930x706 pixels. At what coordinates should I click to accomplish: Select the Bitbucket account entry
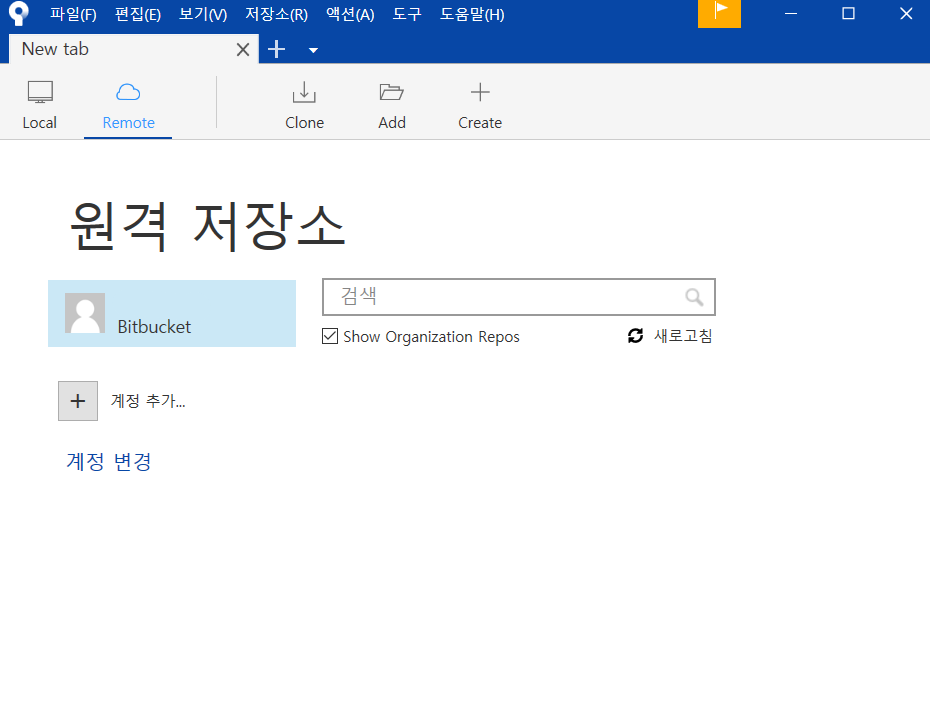[x=172, y=313]
